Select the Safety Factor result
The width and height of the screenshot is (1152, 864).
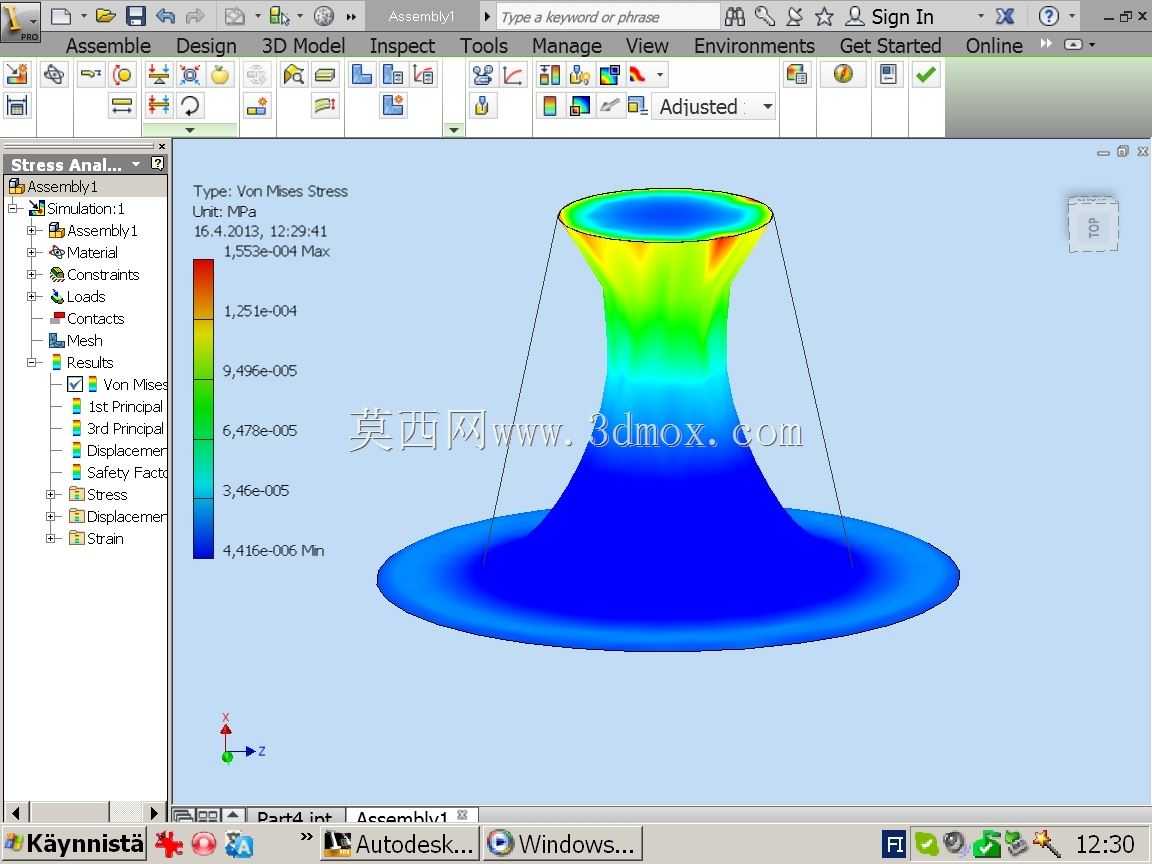(x=118, y=472)
